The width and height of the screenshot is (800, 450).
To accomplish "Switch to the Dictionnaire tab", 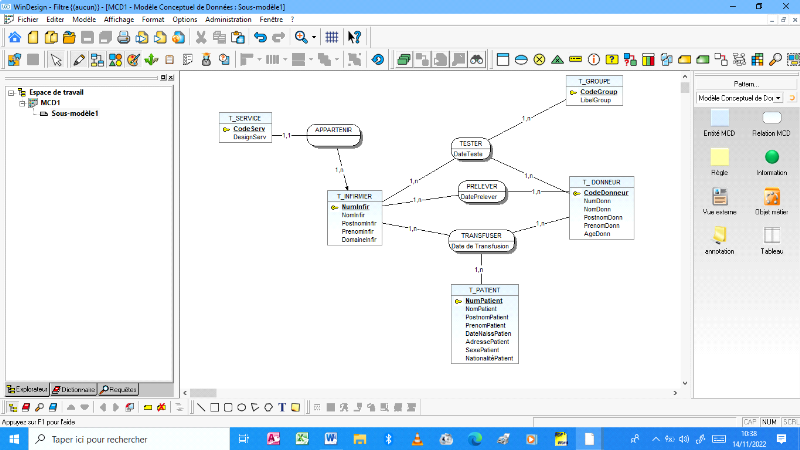I will [x=73, y=388].
